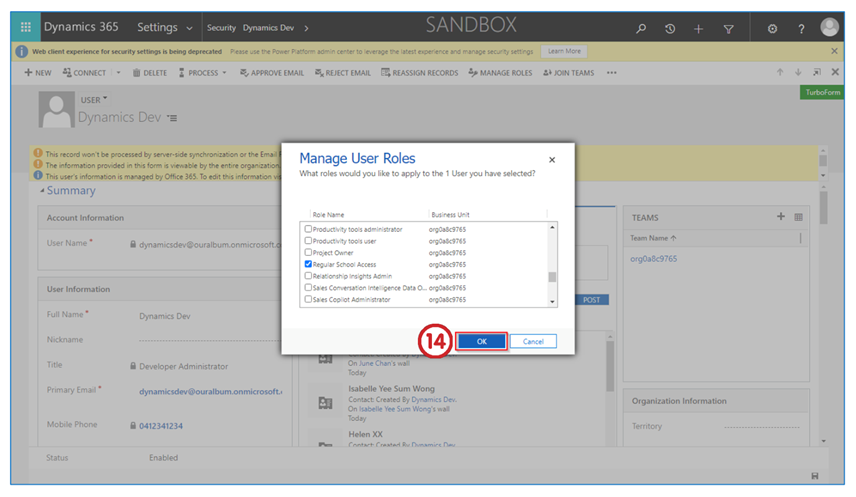This screenshot has height=497, width=856.
Task: Click the help question mark icon
Action: [801, 29]
